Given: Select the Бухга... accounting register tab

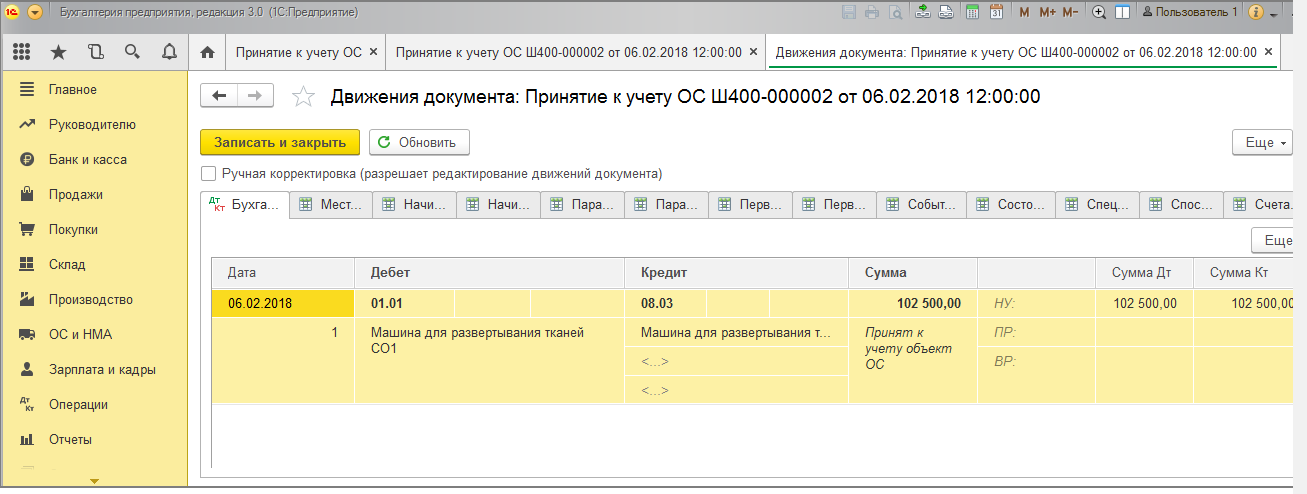Looking at the screenshot, I should point(245,204).
